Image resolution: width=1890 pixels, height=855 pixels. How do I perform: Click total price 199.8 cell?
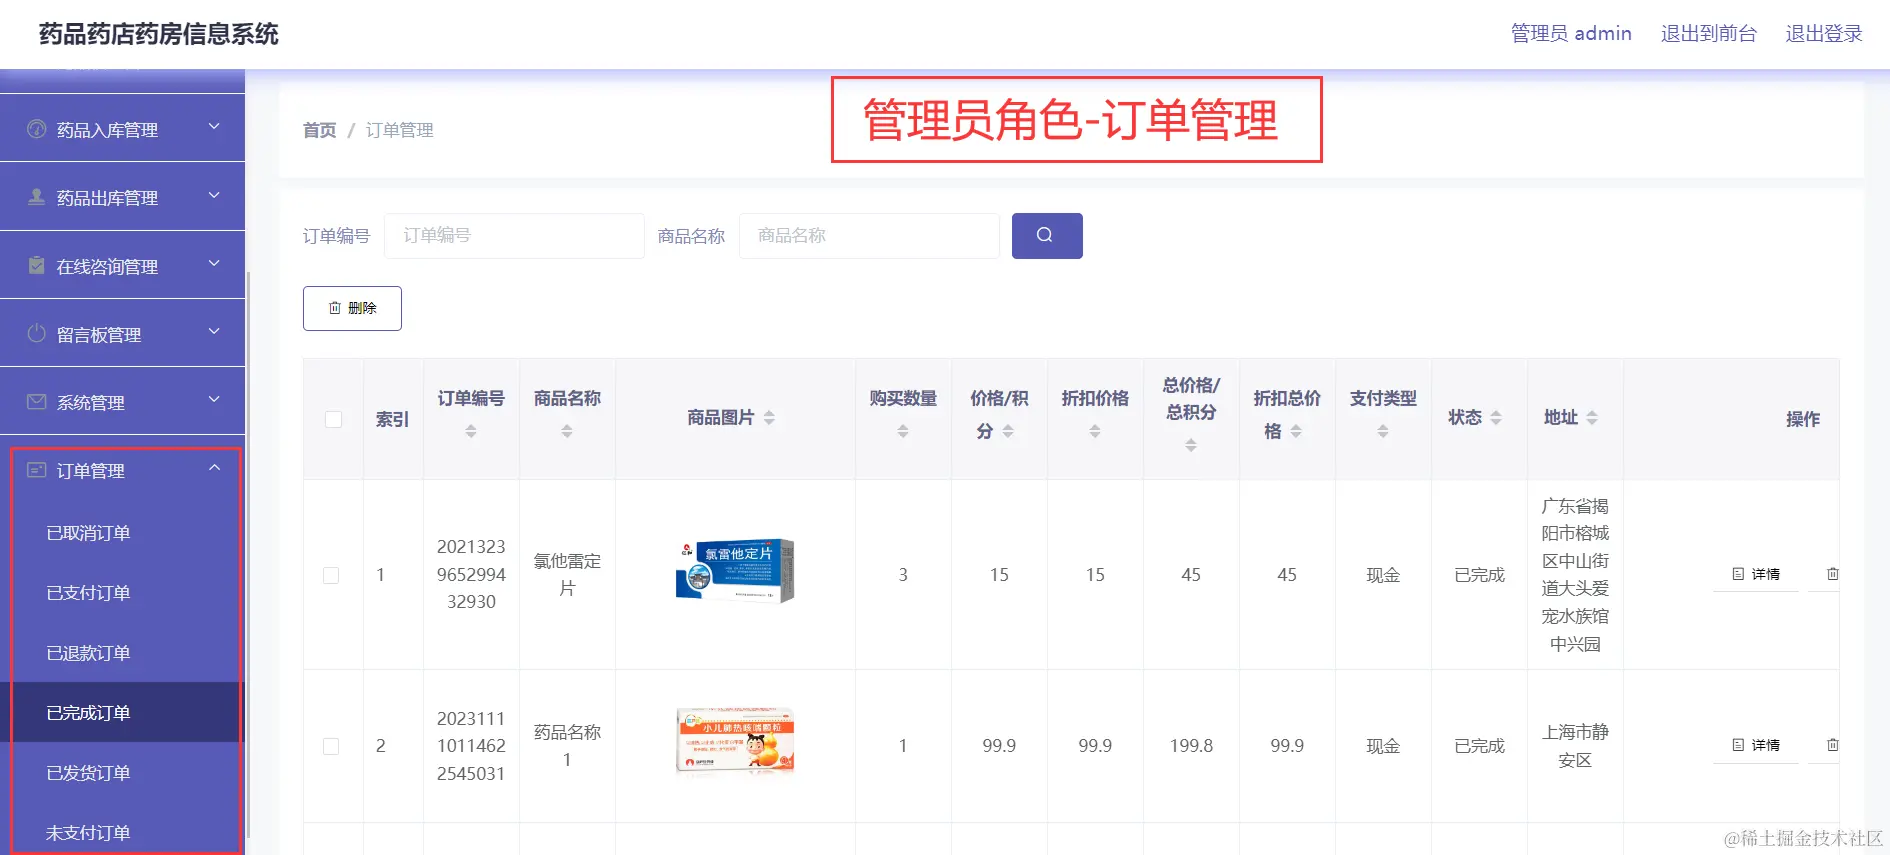[1191, 746]
